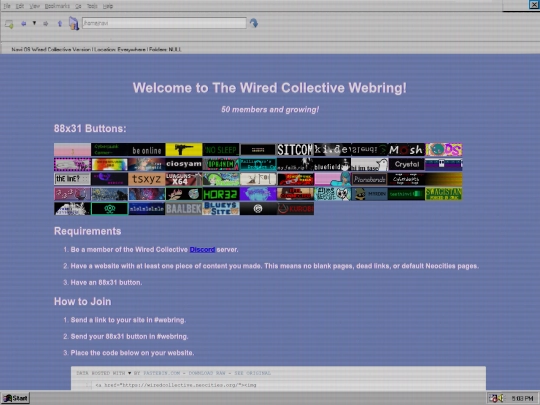The width and height of the screenshot is (540, 405).
Task: Open the Bookmarks menu
Action: [x=57, y=6]
